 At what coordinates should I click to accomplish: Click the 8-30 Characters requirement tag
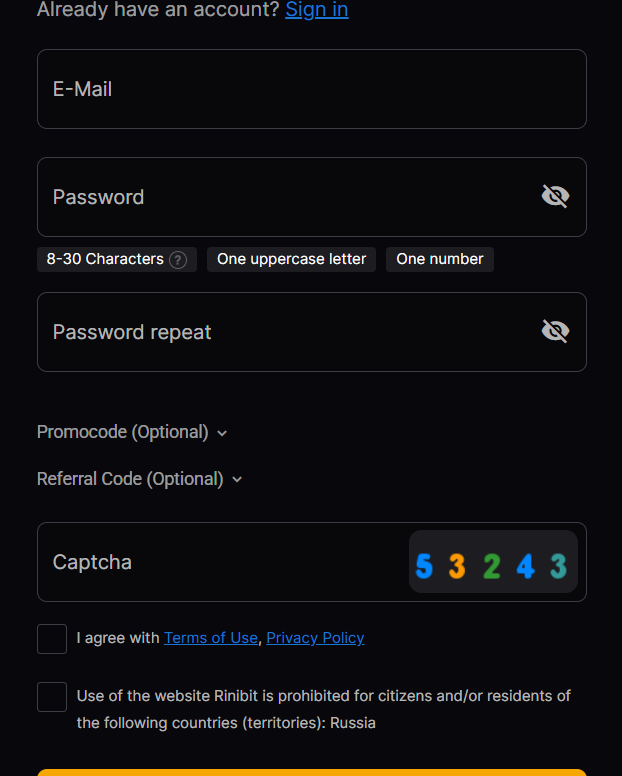pos(105,259)
